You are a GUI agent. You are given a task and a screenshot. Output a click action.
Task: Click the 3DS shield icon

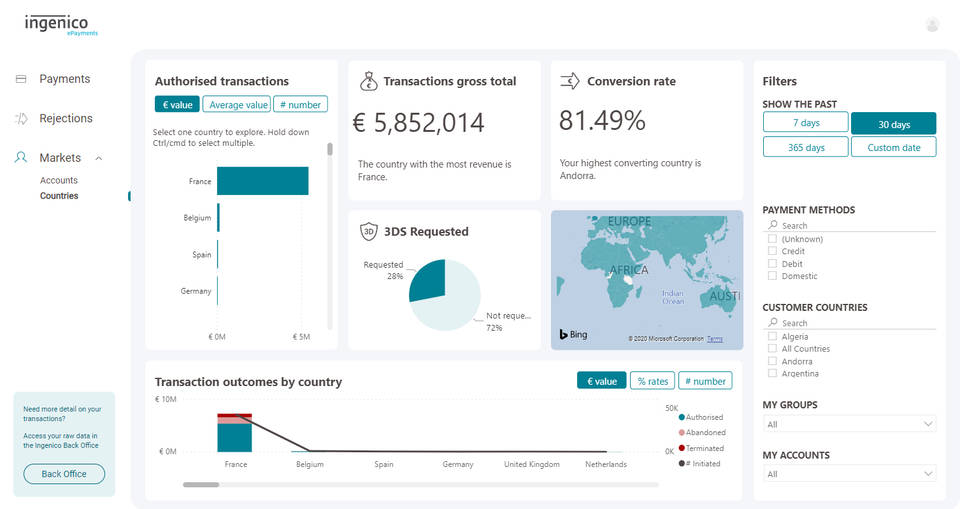pyautogui.click(x=369, y=232)
